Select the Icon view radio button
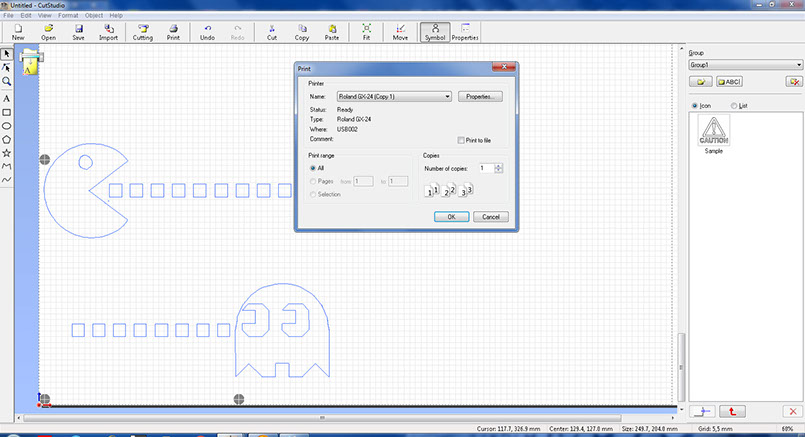 [x=695, y=105]
